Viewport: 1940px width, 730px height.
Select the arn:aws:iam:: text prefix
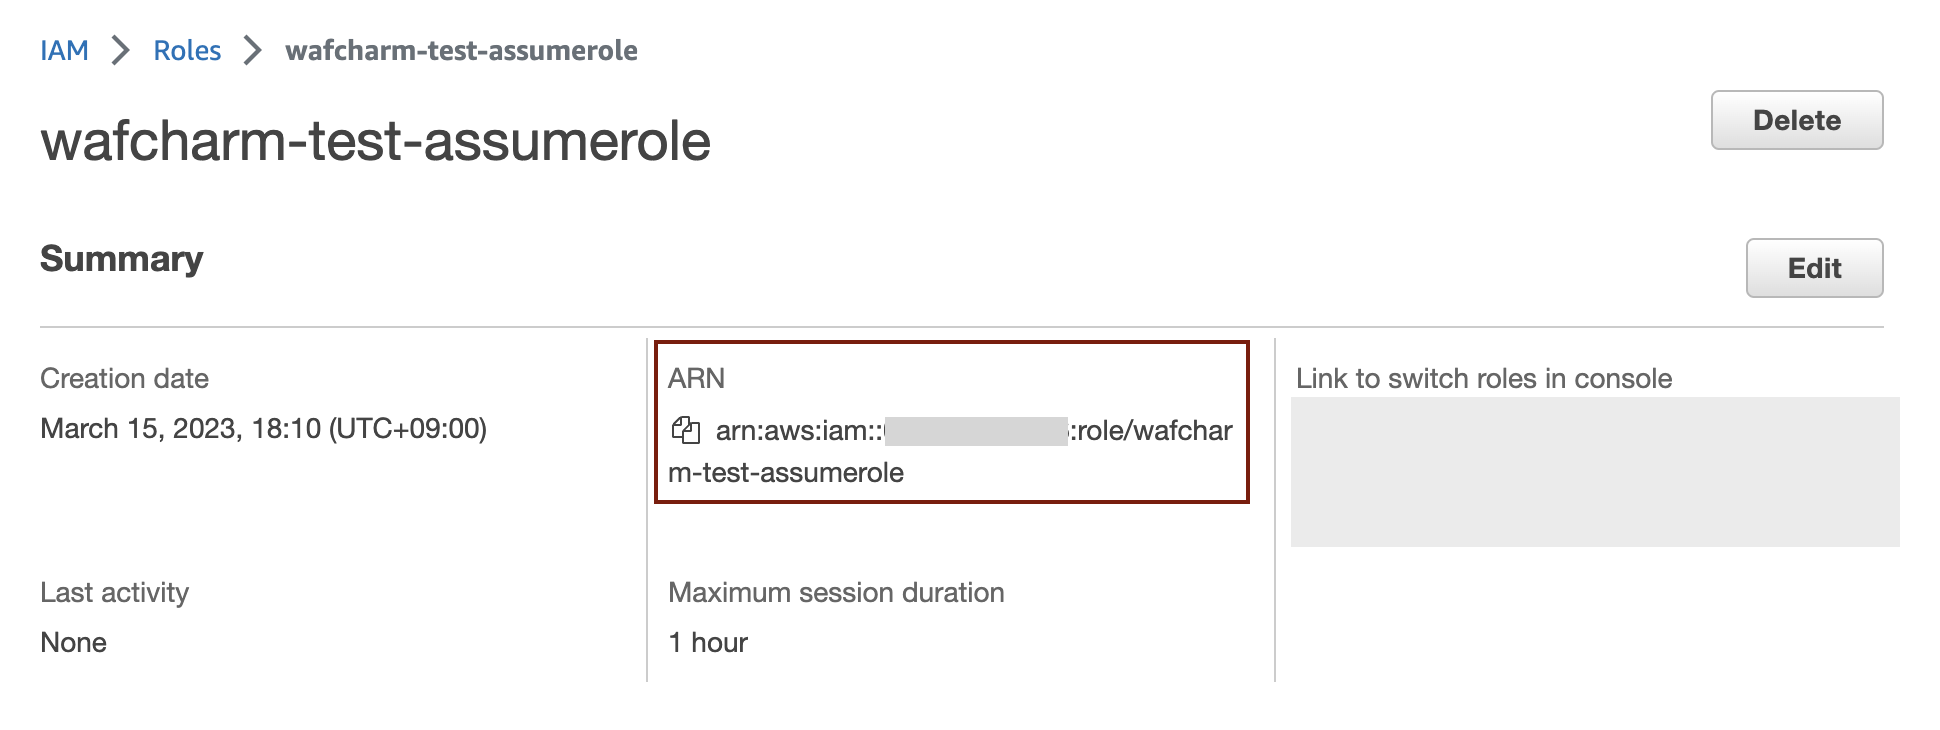(799, 431)
